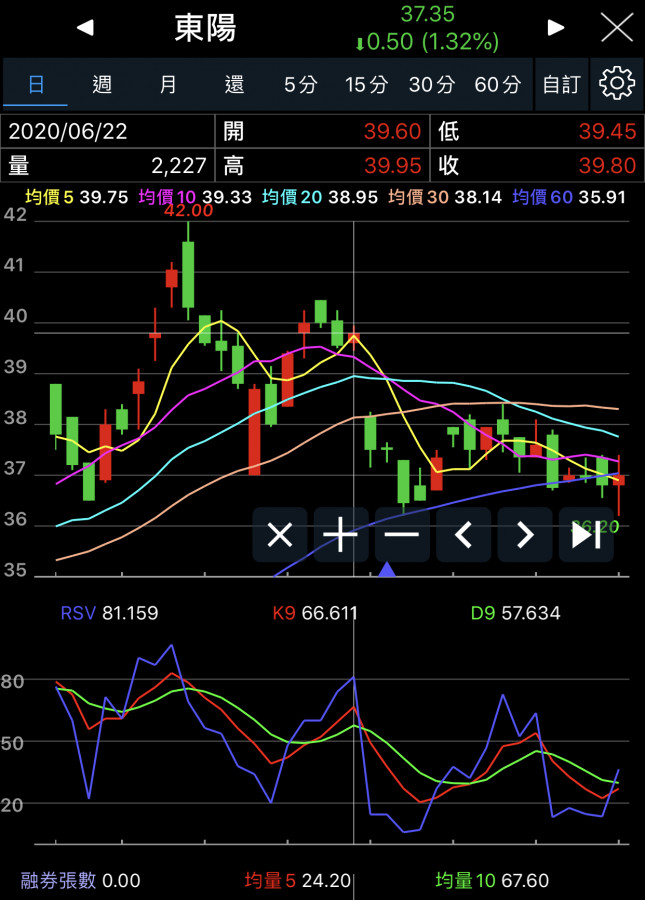The image size is (645, 900).
Task: Switch to 30分 interval chart
Action: 432,84
